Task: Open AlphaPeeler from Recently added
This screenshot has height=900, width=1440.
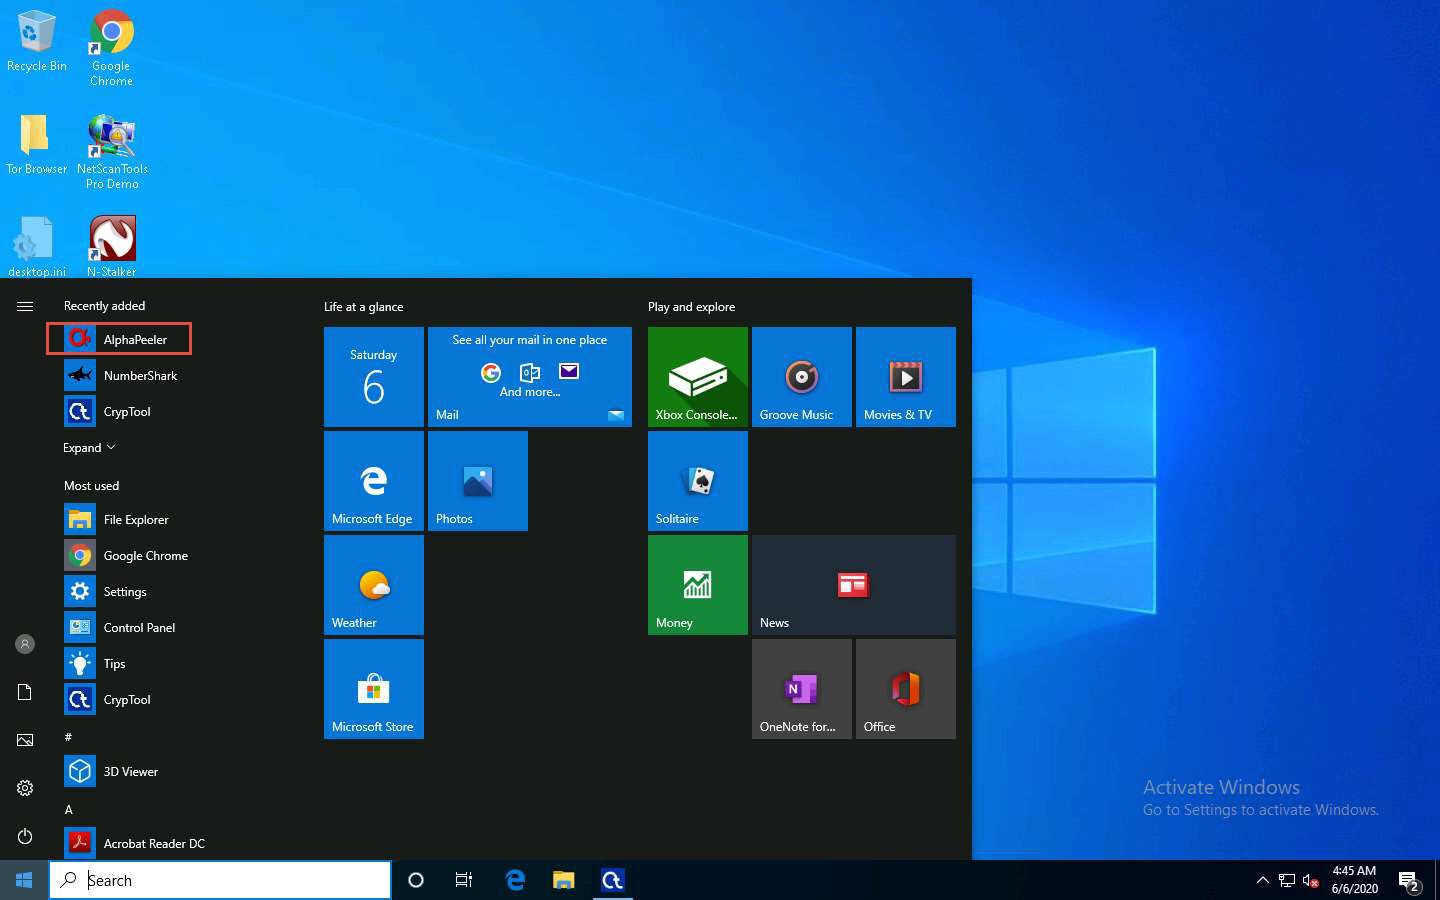Action: click(119, 339)
